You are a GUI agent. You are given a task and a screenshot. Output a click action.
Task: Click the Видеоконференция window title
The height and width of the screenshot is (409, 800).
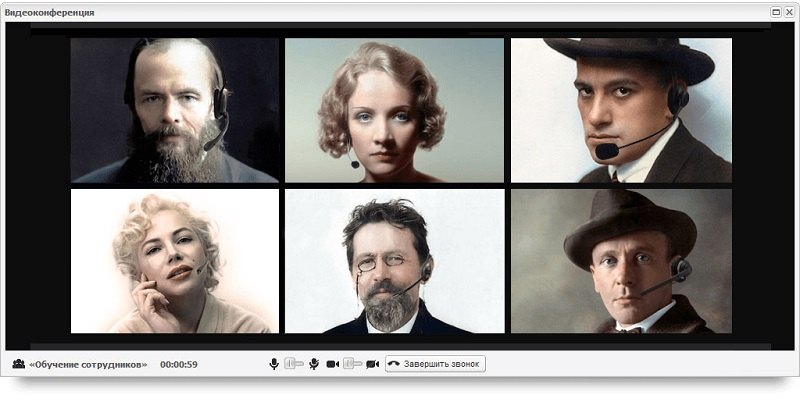[49, 13]
